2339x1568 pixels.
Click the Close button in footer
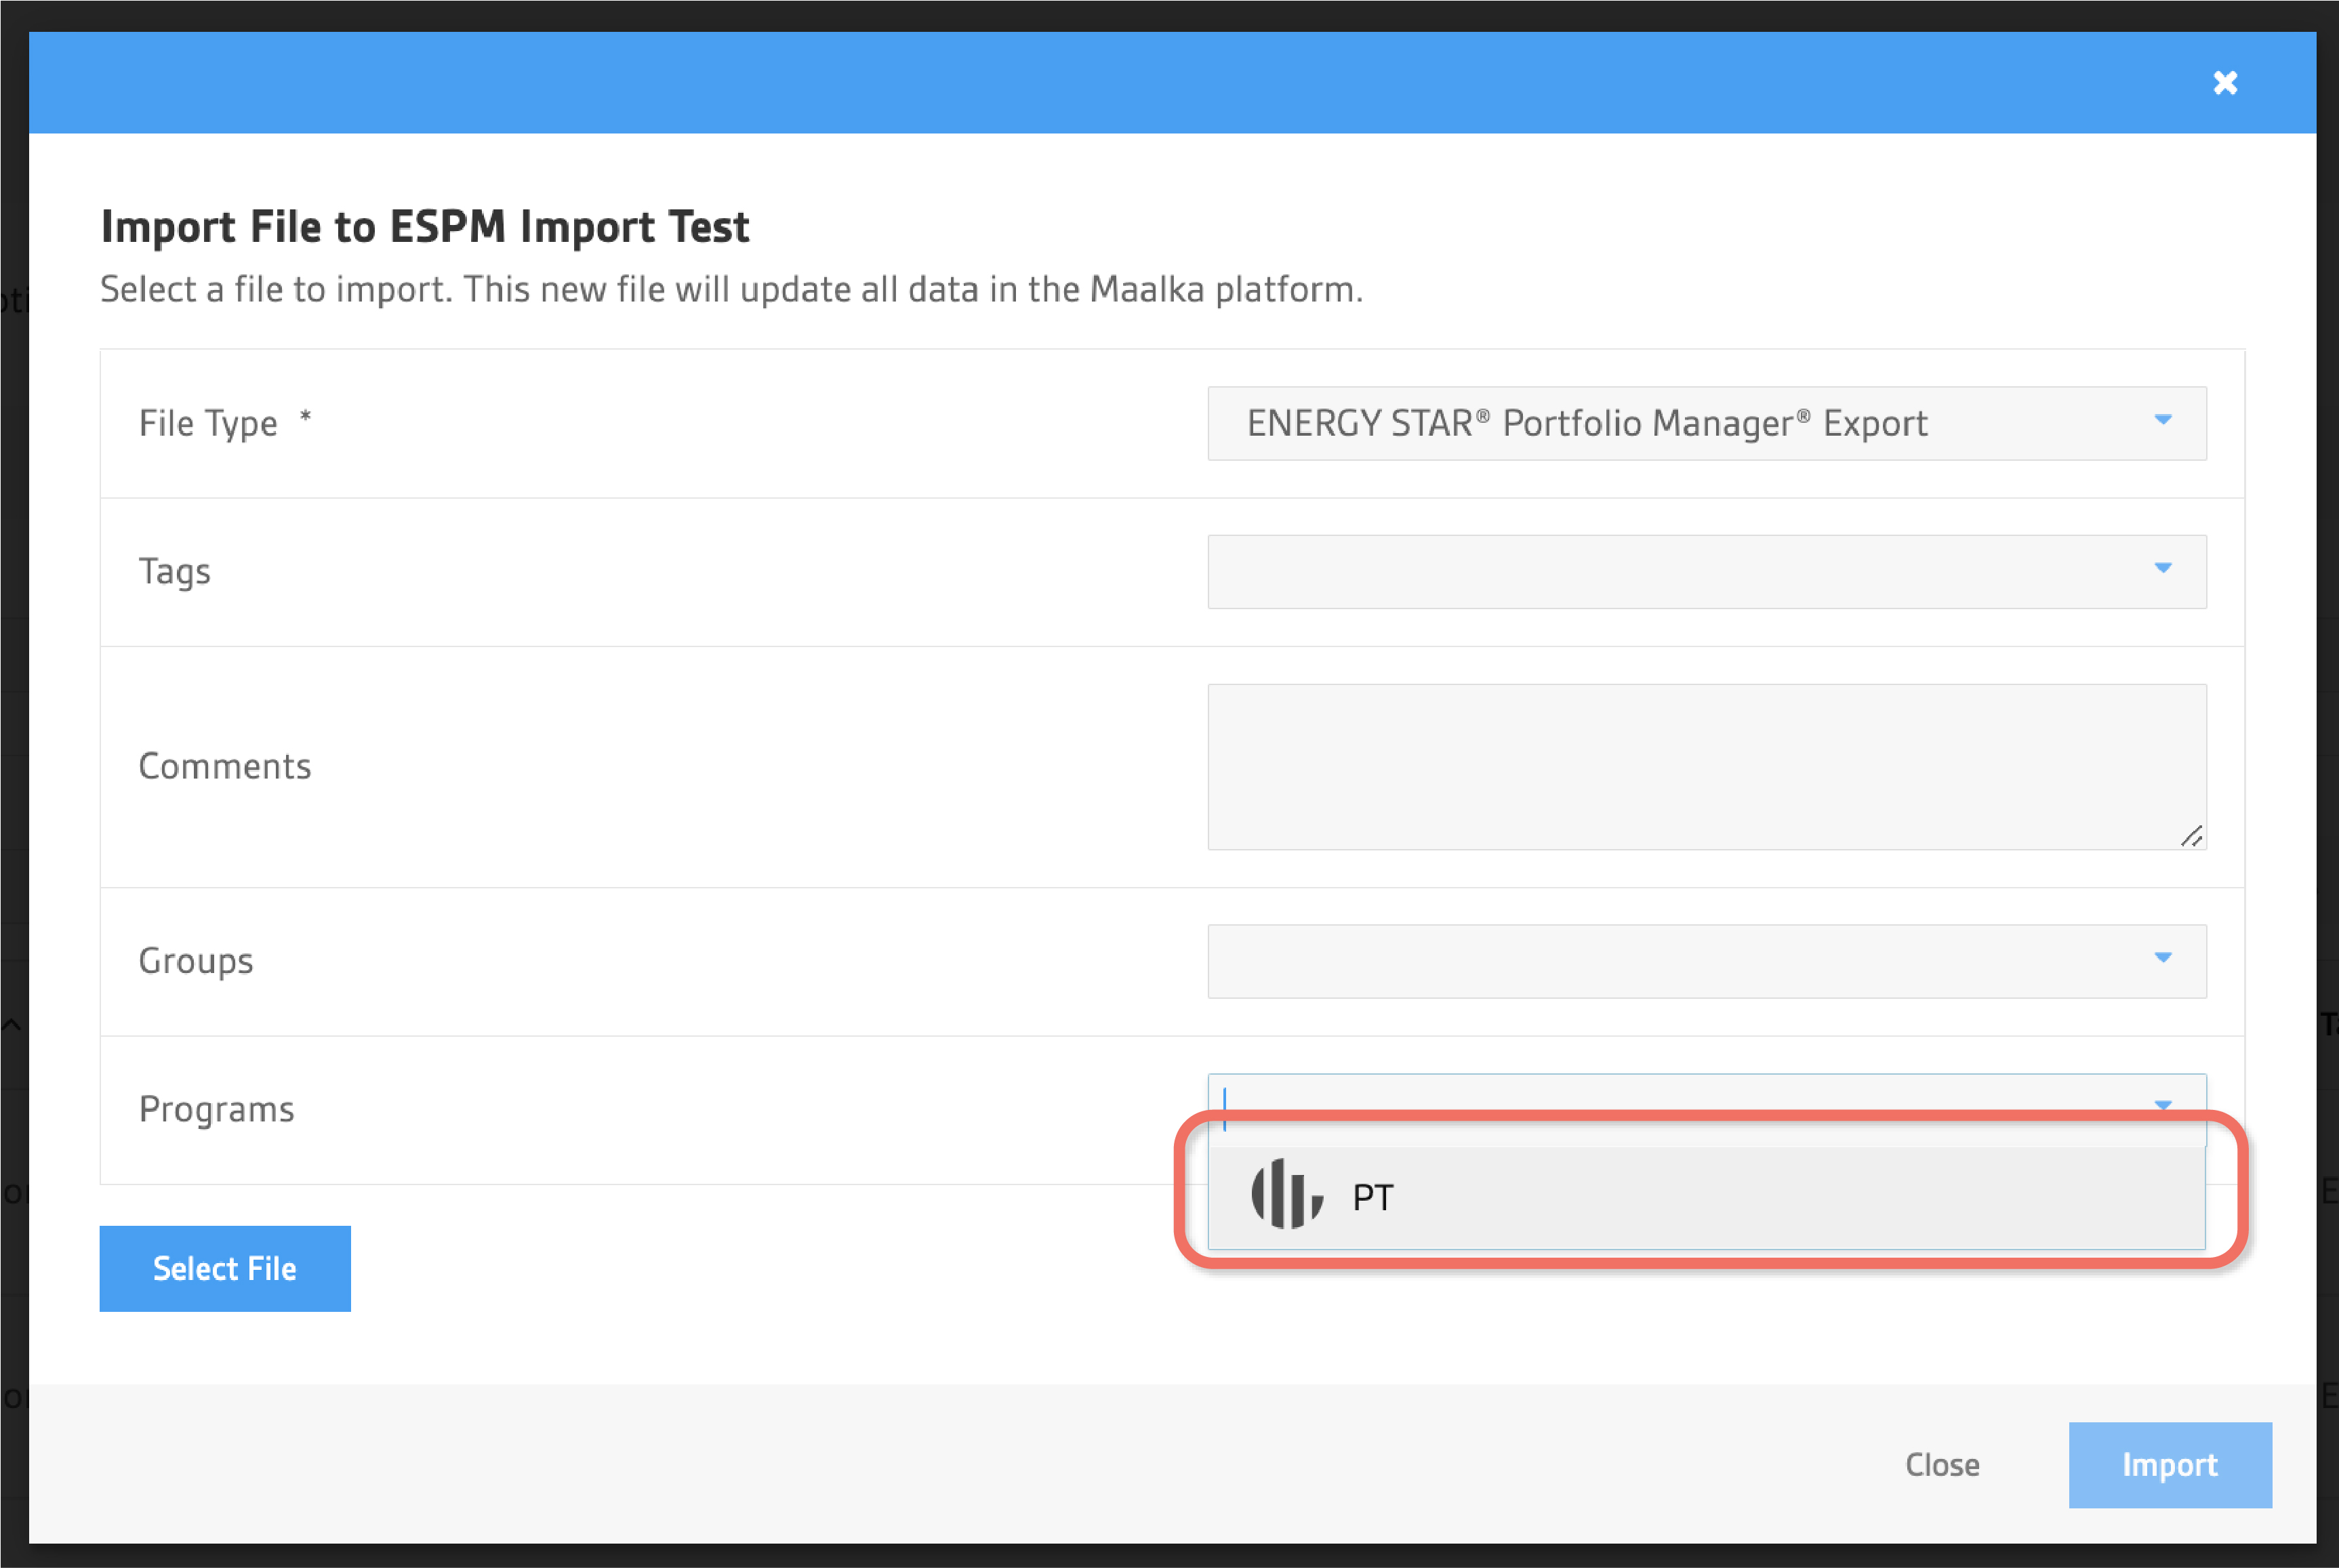pos(1942,1465)
